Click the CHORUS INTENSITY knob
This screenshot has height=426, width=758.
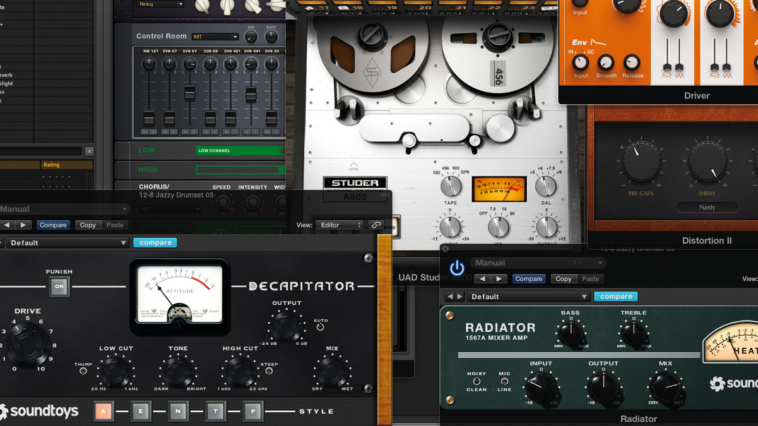[252, 202]
